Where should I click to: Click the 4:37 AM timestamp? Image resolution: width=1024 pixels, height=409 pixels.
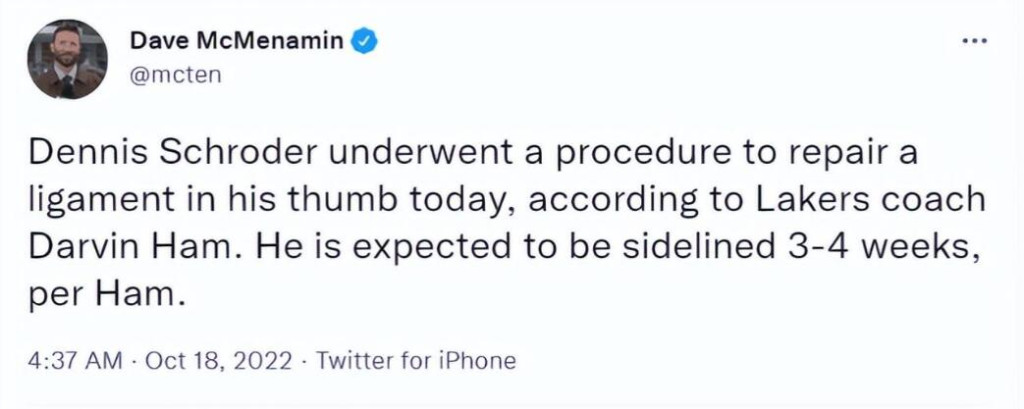coord(75,360)
